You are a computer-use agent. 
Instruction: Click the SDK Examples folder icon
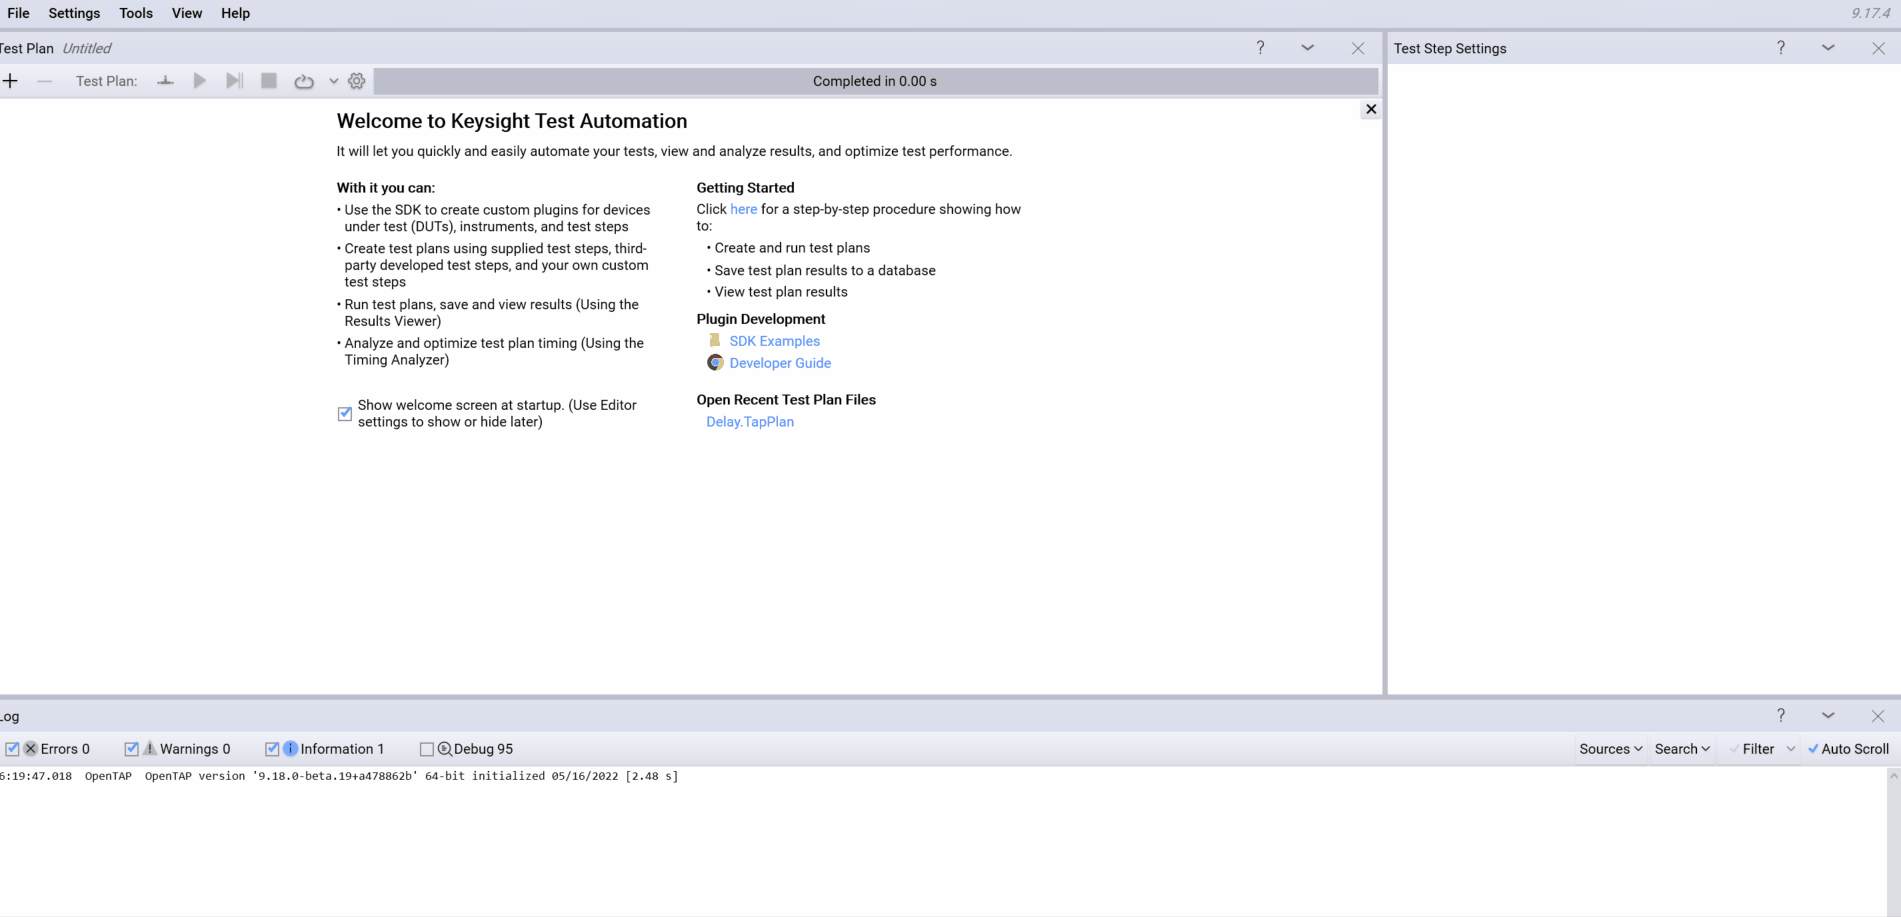(714, 340)
